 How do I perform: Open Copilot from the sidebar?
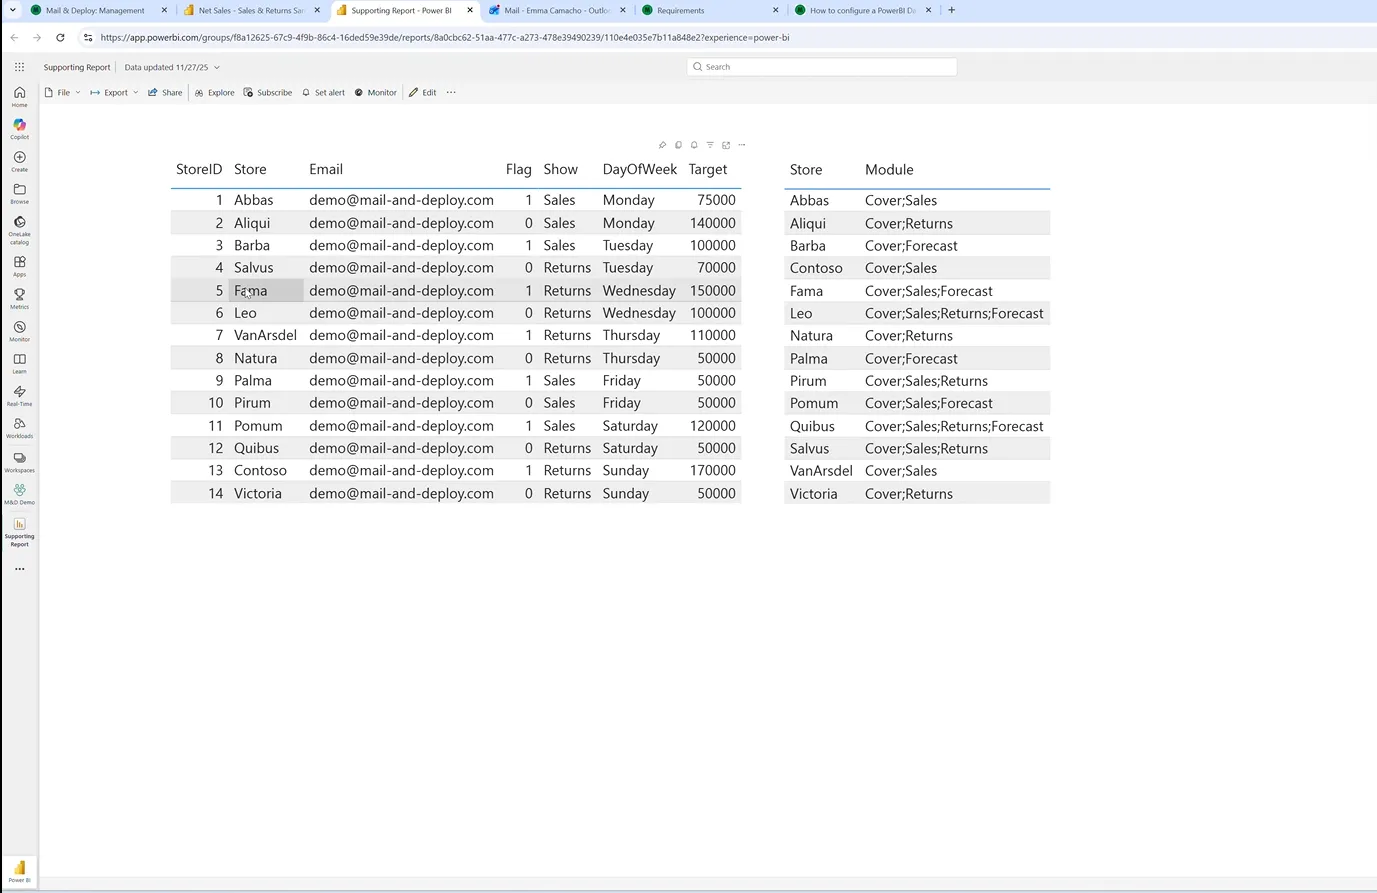19,129
